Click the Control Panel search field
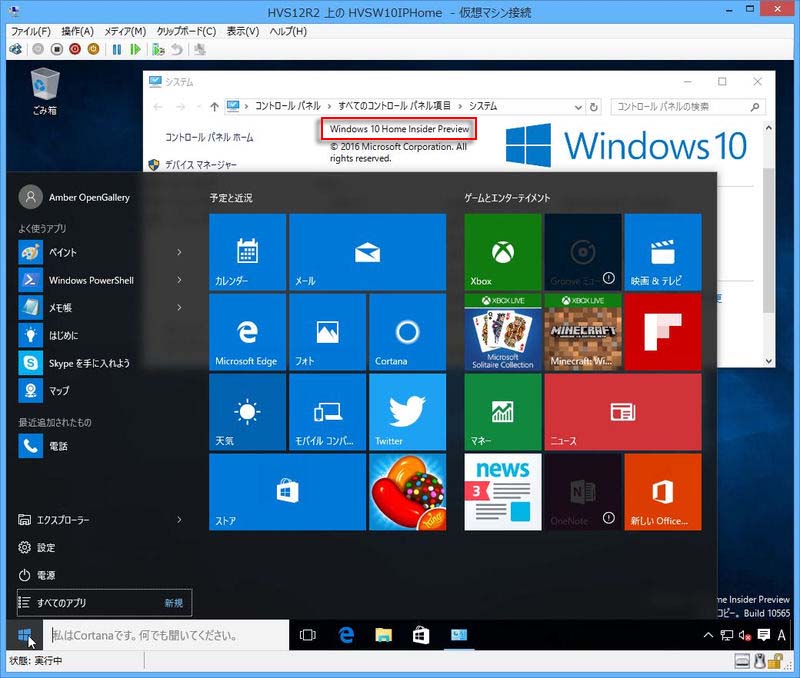Screen dimensions: 800x678 point(688,107)
